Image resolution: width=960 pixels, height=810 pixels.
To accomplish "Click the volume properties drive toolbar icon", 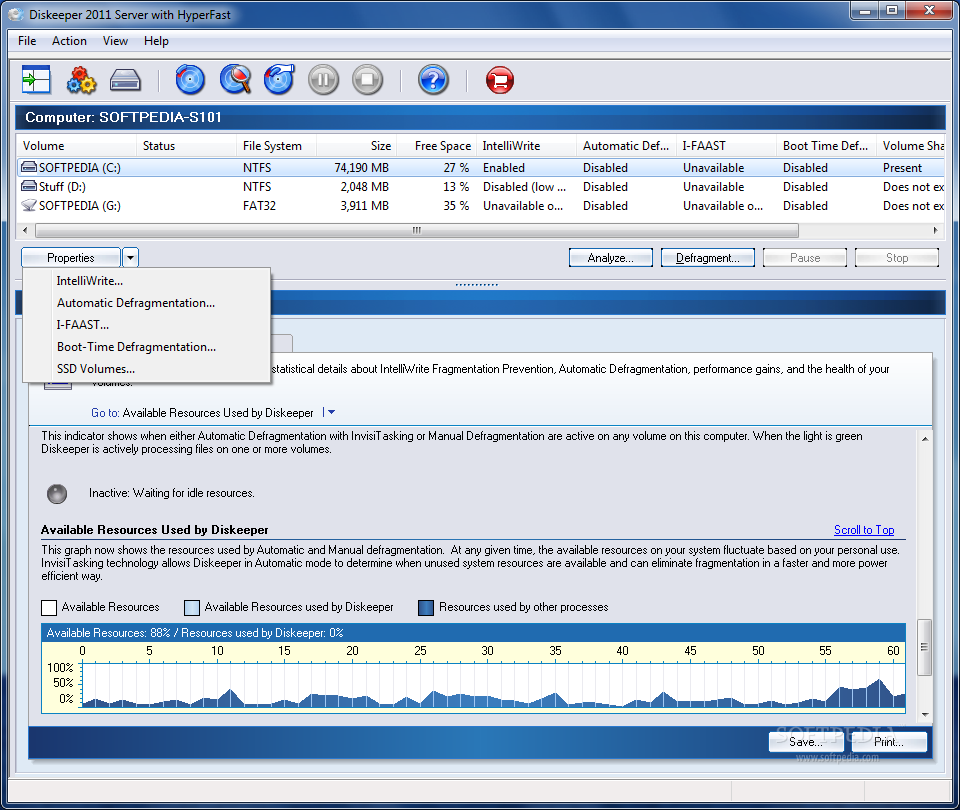I will (x=125, y=80).
